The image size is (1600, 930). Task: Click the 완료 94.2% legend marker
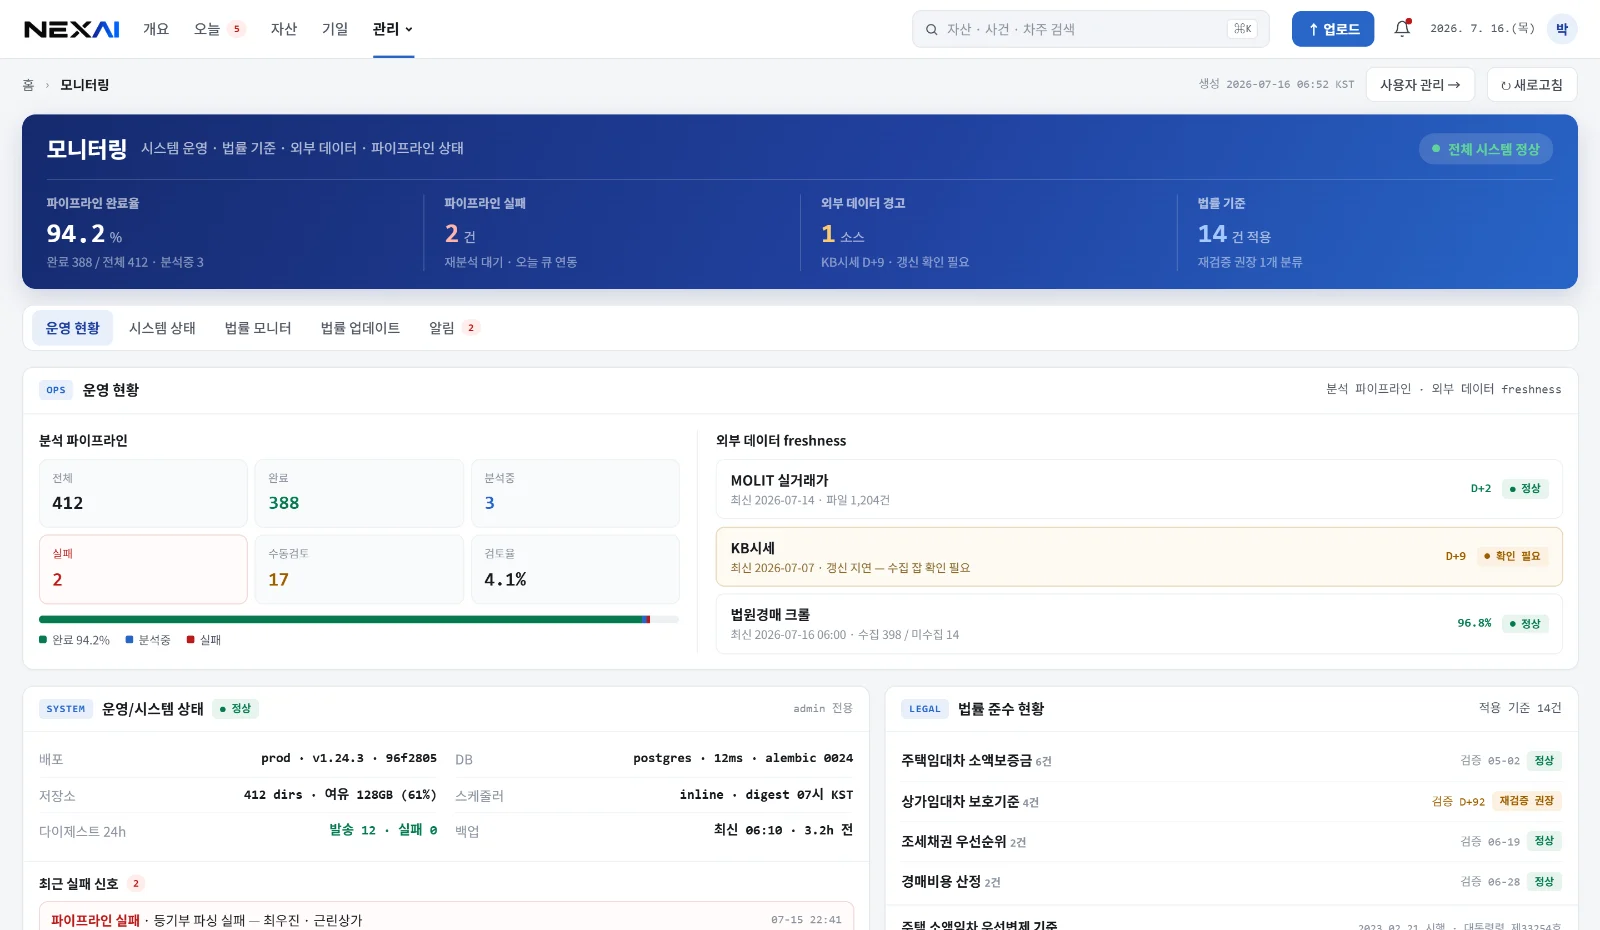click(x=43, y=640)
